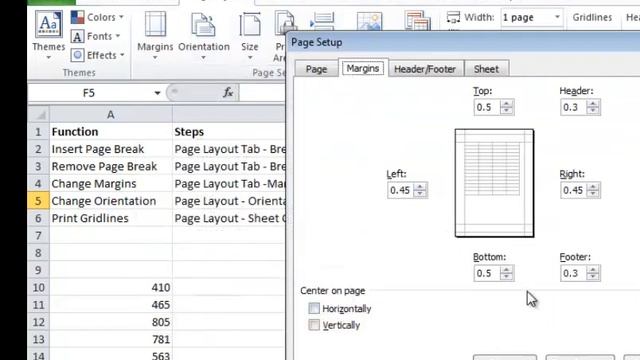Click the Breaks ribbon icon
This screenshot has height=360, width=640.
(323, 21)
